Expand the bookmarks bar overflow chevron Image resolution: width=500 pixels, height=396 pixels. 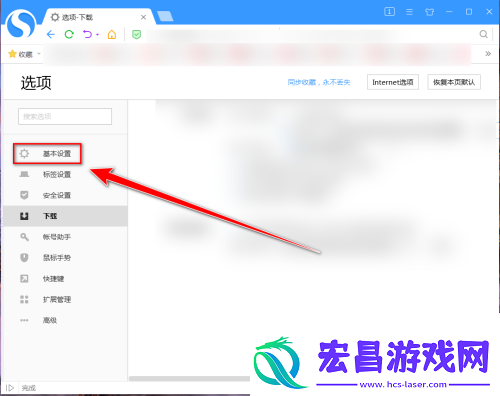point(488,54)
